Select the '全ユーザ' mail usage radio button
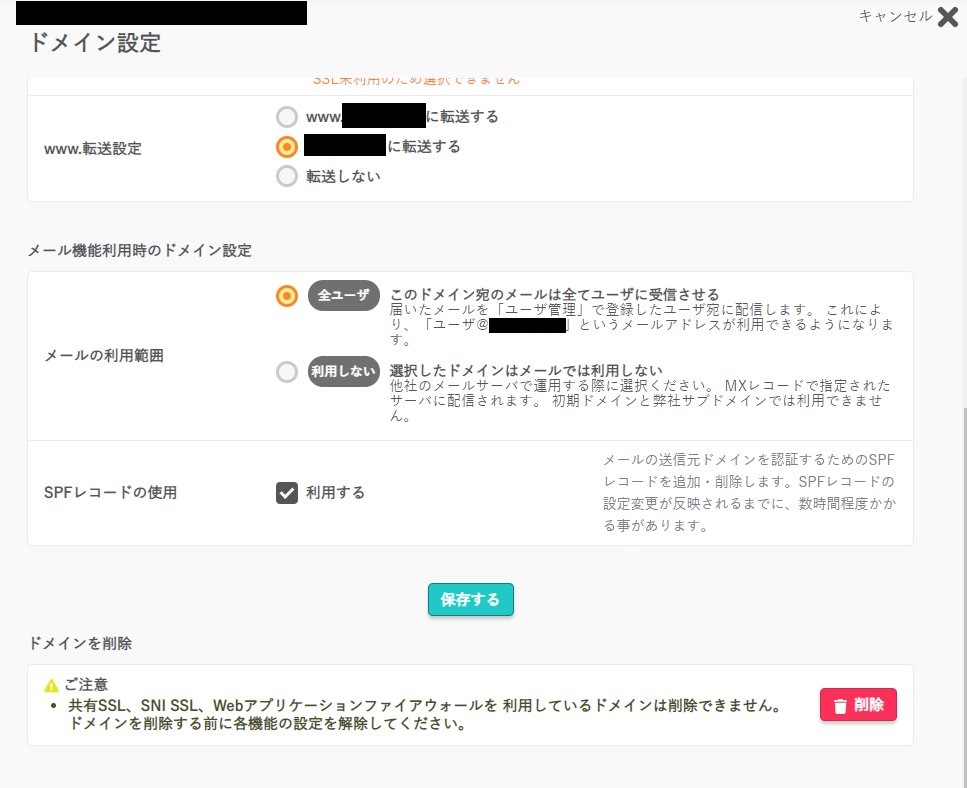The image size is (967, 788). click(x=287, y=295)
